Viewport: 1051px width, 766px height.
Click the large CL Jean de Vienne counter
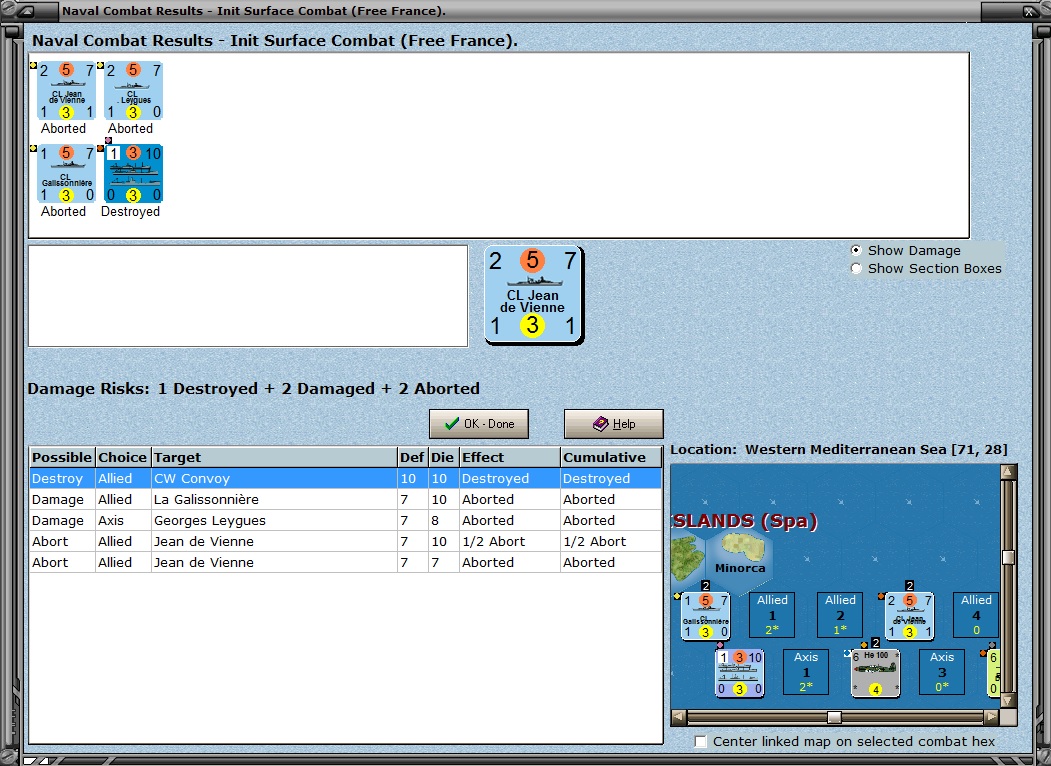533,294
